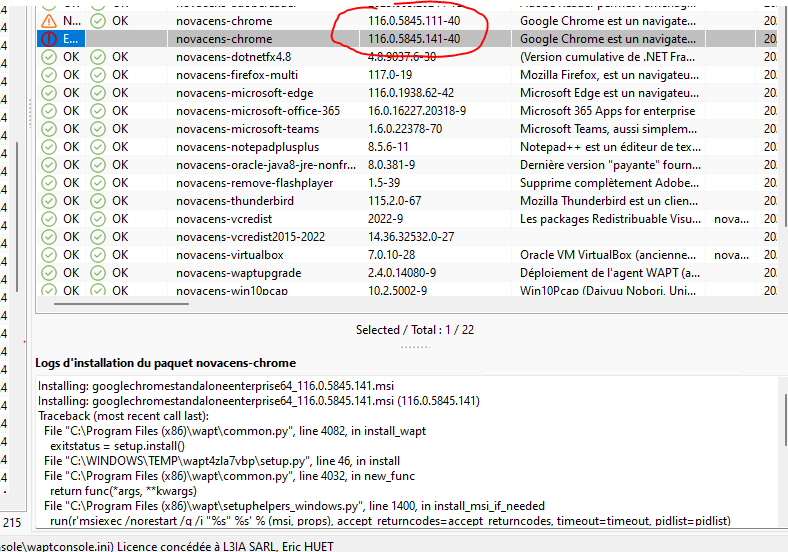788x552 pixels.
Task: Select the novacens-microsoft-teams package name
Action: (247, 129)
